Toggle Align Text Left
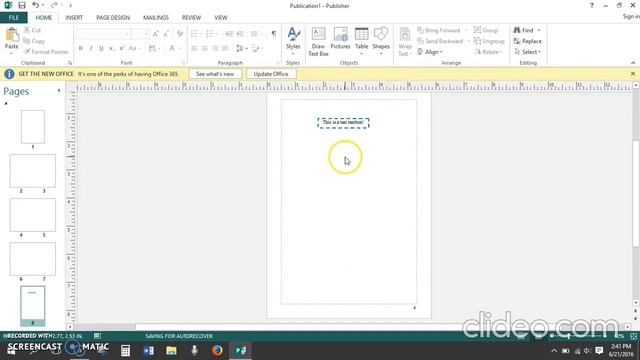 pyautogui.click(x=194, y=48)
